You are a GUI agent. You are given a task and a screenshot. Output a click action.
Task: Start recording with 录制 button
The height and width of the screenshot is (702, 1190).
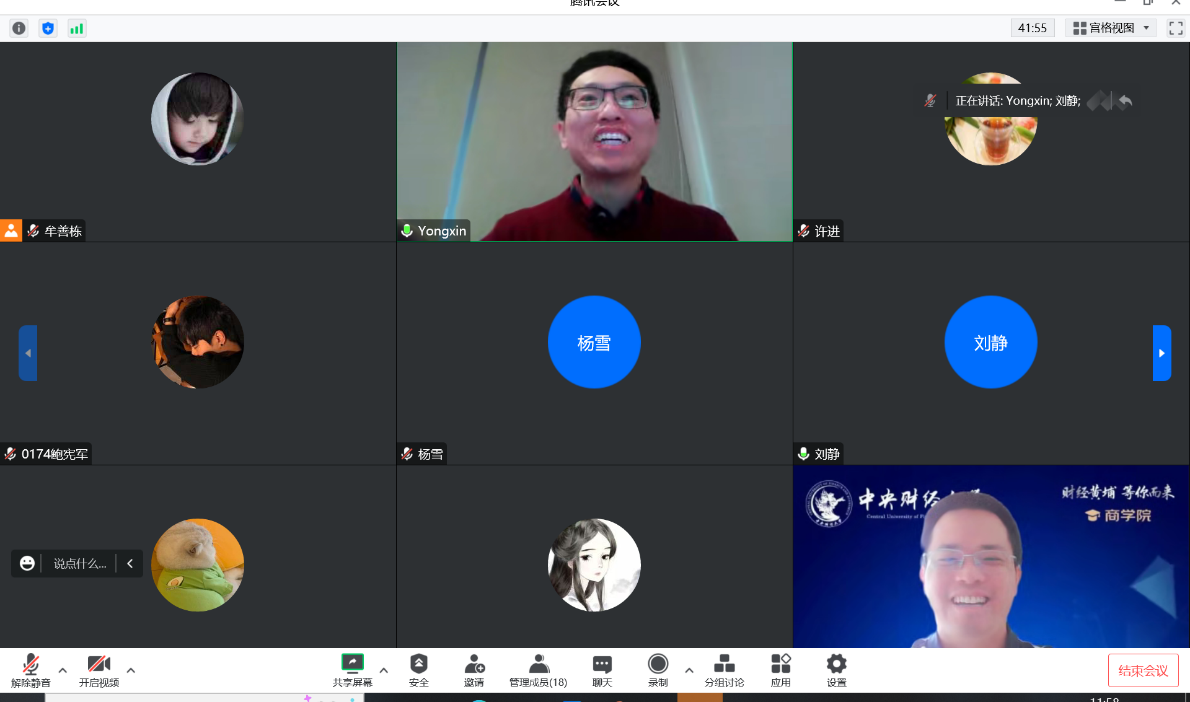click(657, 669)
